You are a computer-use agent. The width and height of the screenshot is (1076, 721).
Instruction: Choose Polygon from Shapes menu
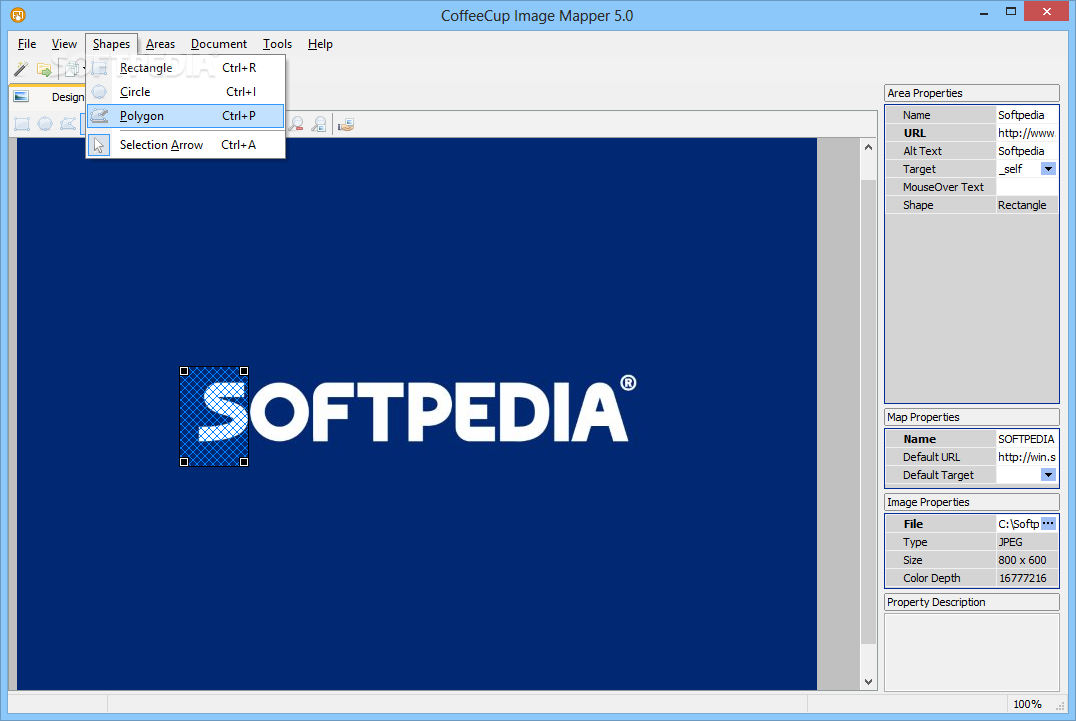point(185,116)
